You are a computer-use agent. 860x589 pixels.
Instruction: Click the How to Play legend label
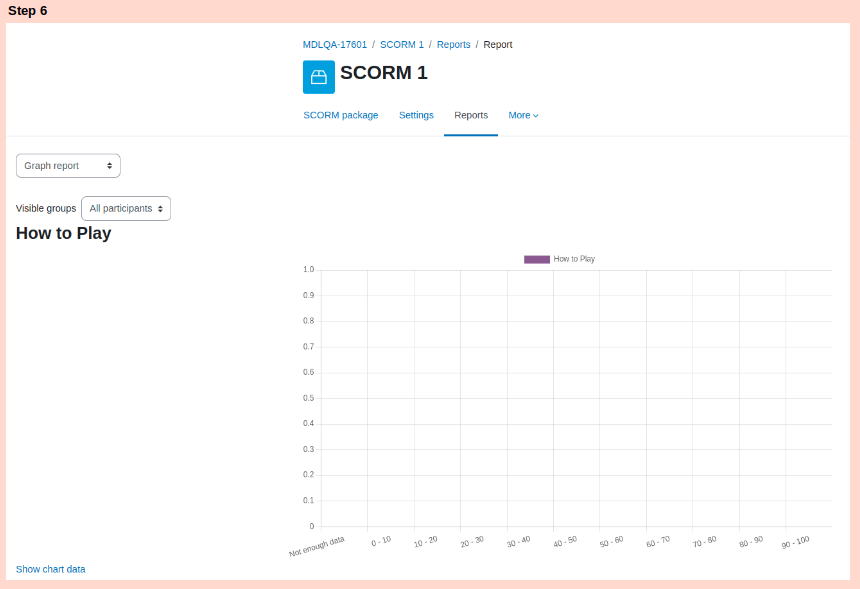click(x=574, y=259)
